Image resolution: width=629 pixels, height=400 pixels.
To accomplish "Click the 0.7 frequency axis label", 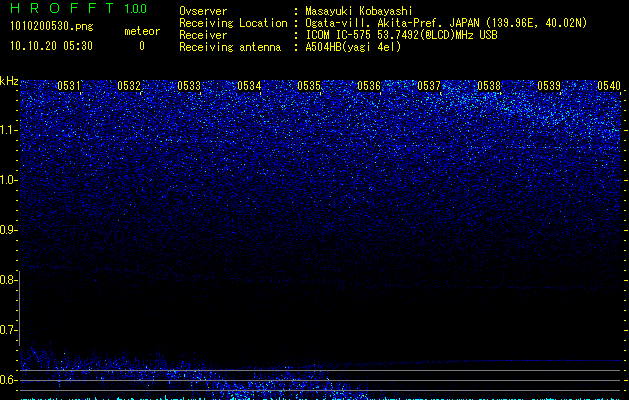I will (x=9, y=330).
